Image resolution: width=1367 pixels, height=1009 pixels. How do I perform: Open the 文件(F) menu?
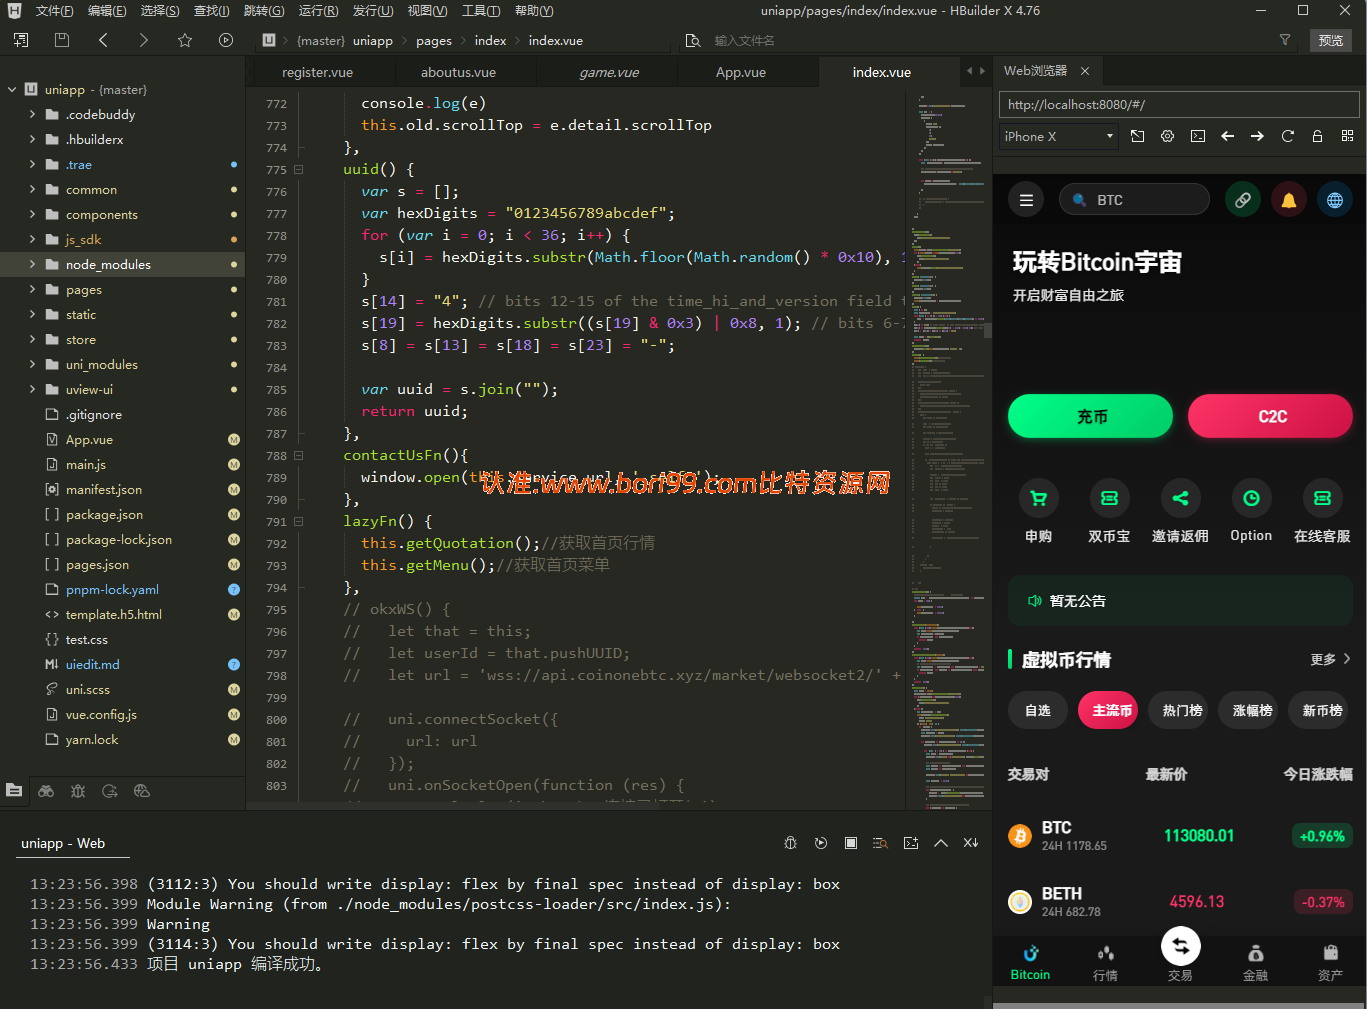[54, 10]
